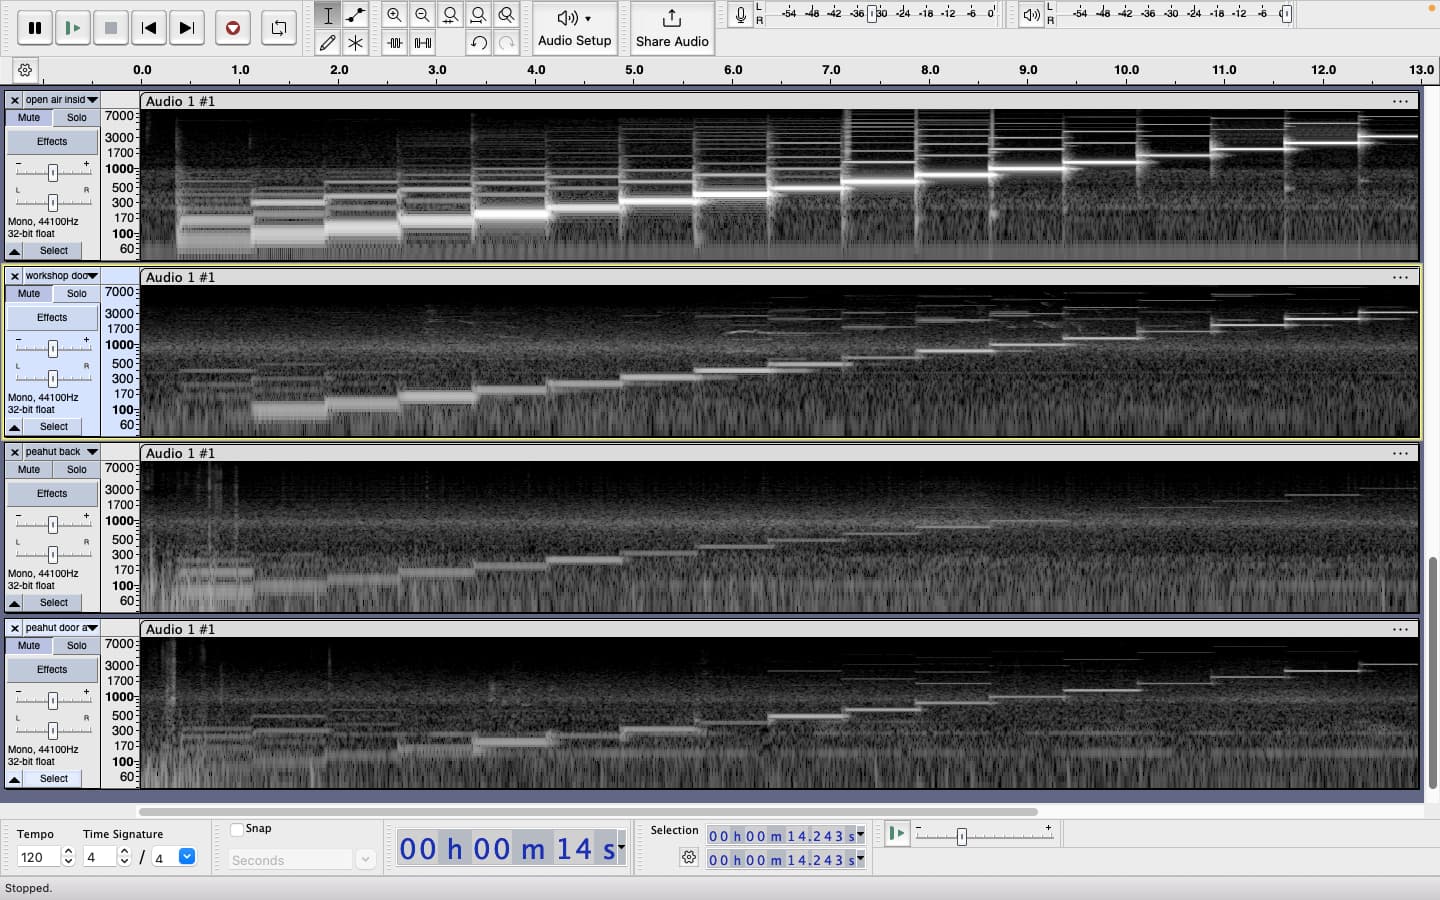Image resolution: width=1440 pixels, height=900 pixels.
Task: Solo the 'open air insid' track
Action: tap(77, 118)
